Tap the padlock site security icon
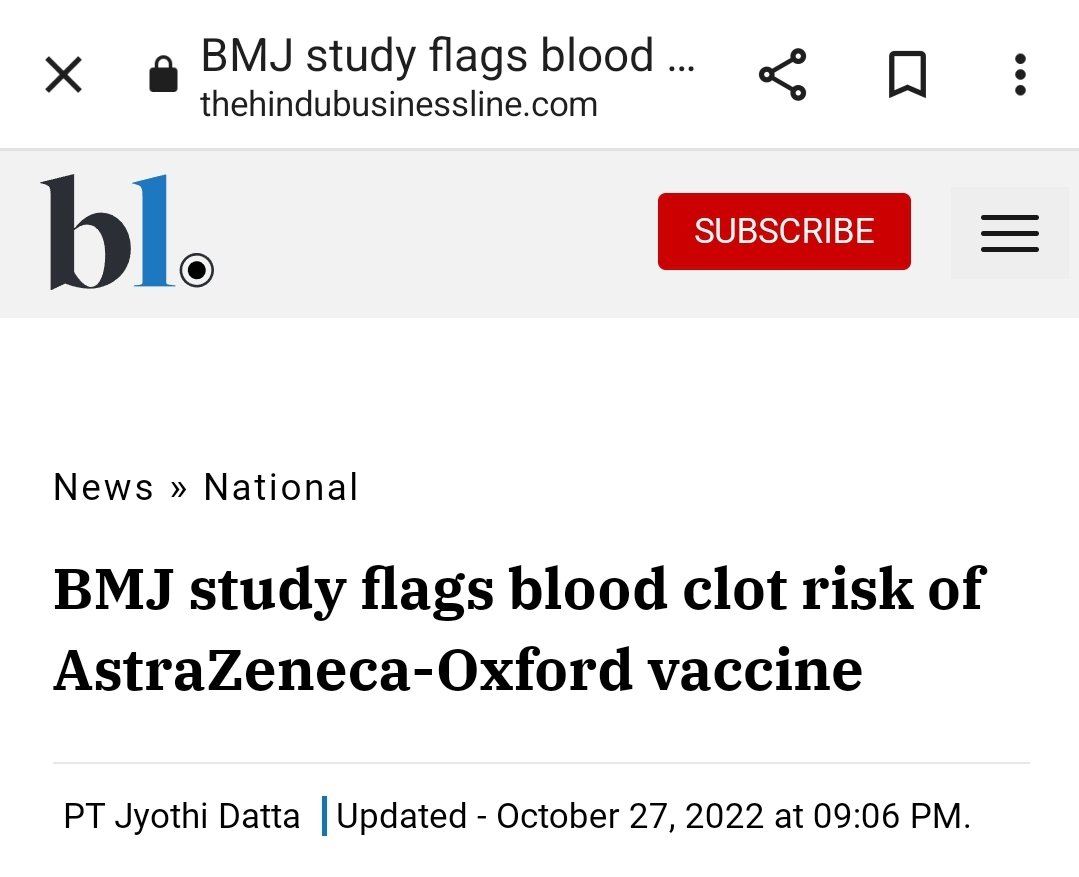 (x=164, y=74)
